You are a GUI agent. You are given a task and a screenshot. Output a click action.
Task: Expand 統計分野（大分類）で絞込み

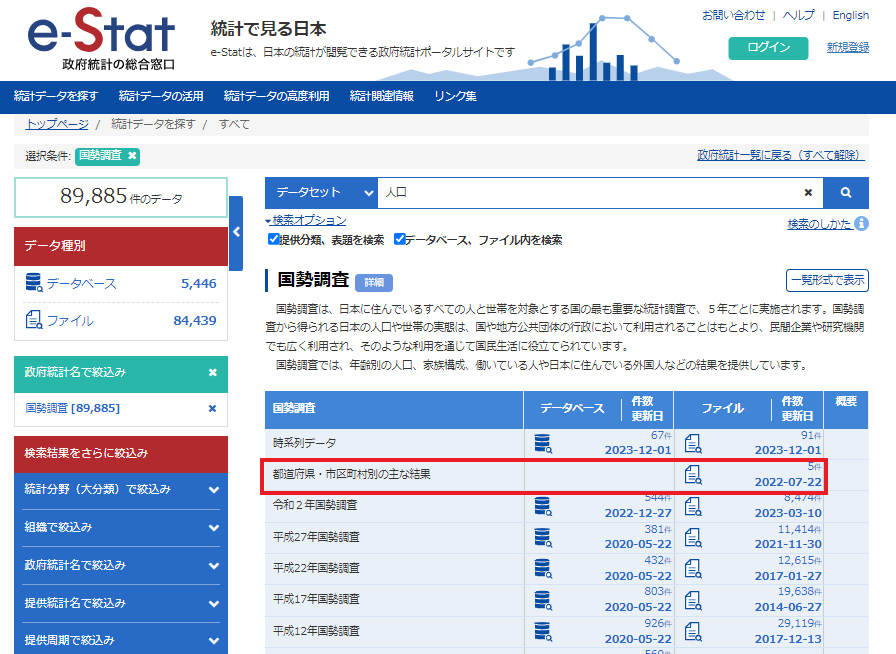(x=121, y=490)
